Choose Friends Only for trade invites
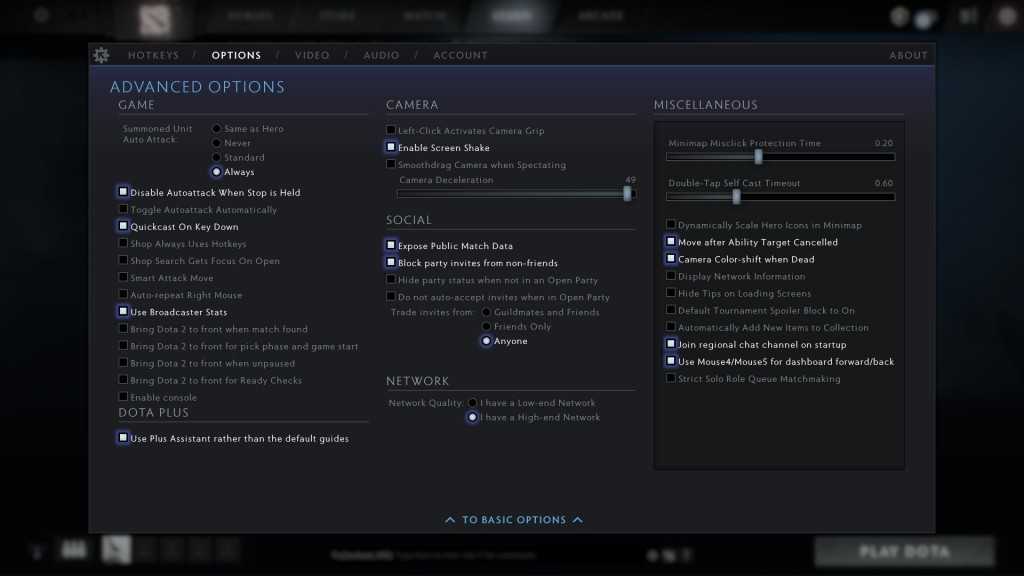This screenshot has width=1024, height=576. tap(487, 327)
